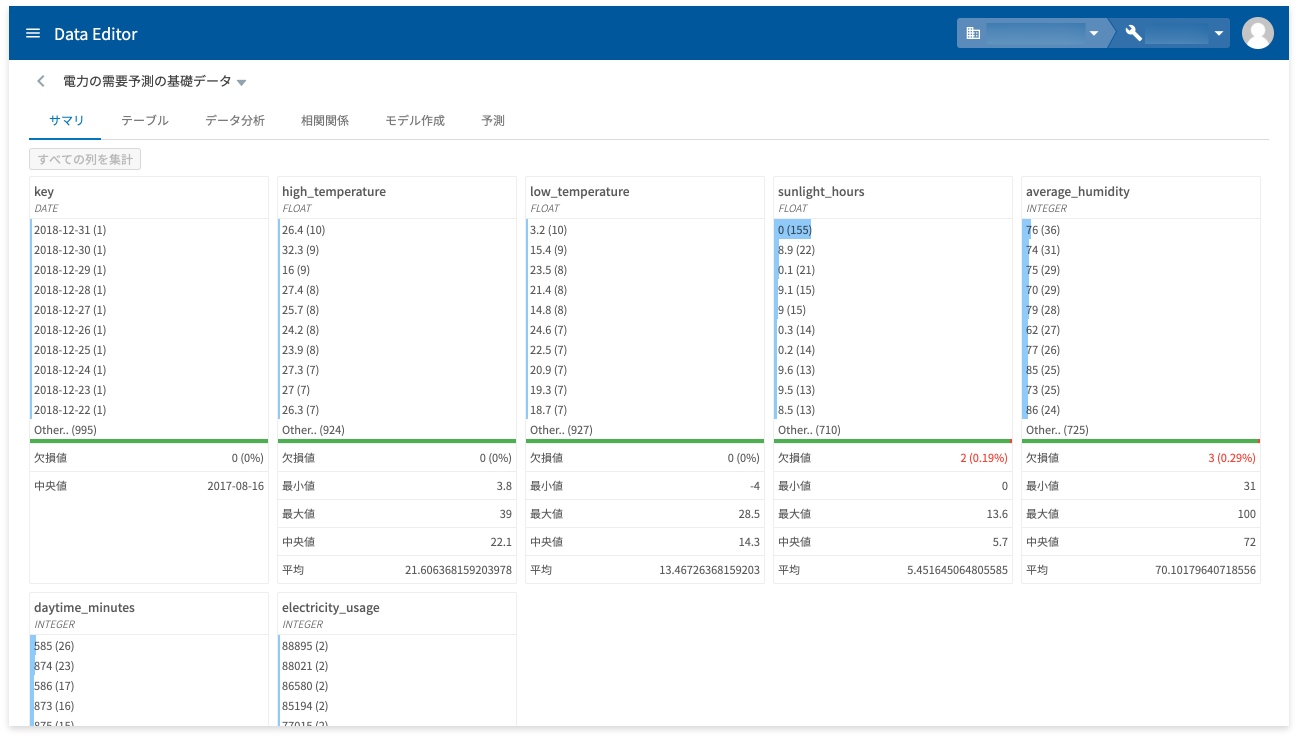Click the 585 (26) daytime_minutes value
Viewport: 1298px width, 738px height.
[54, 646]
